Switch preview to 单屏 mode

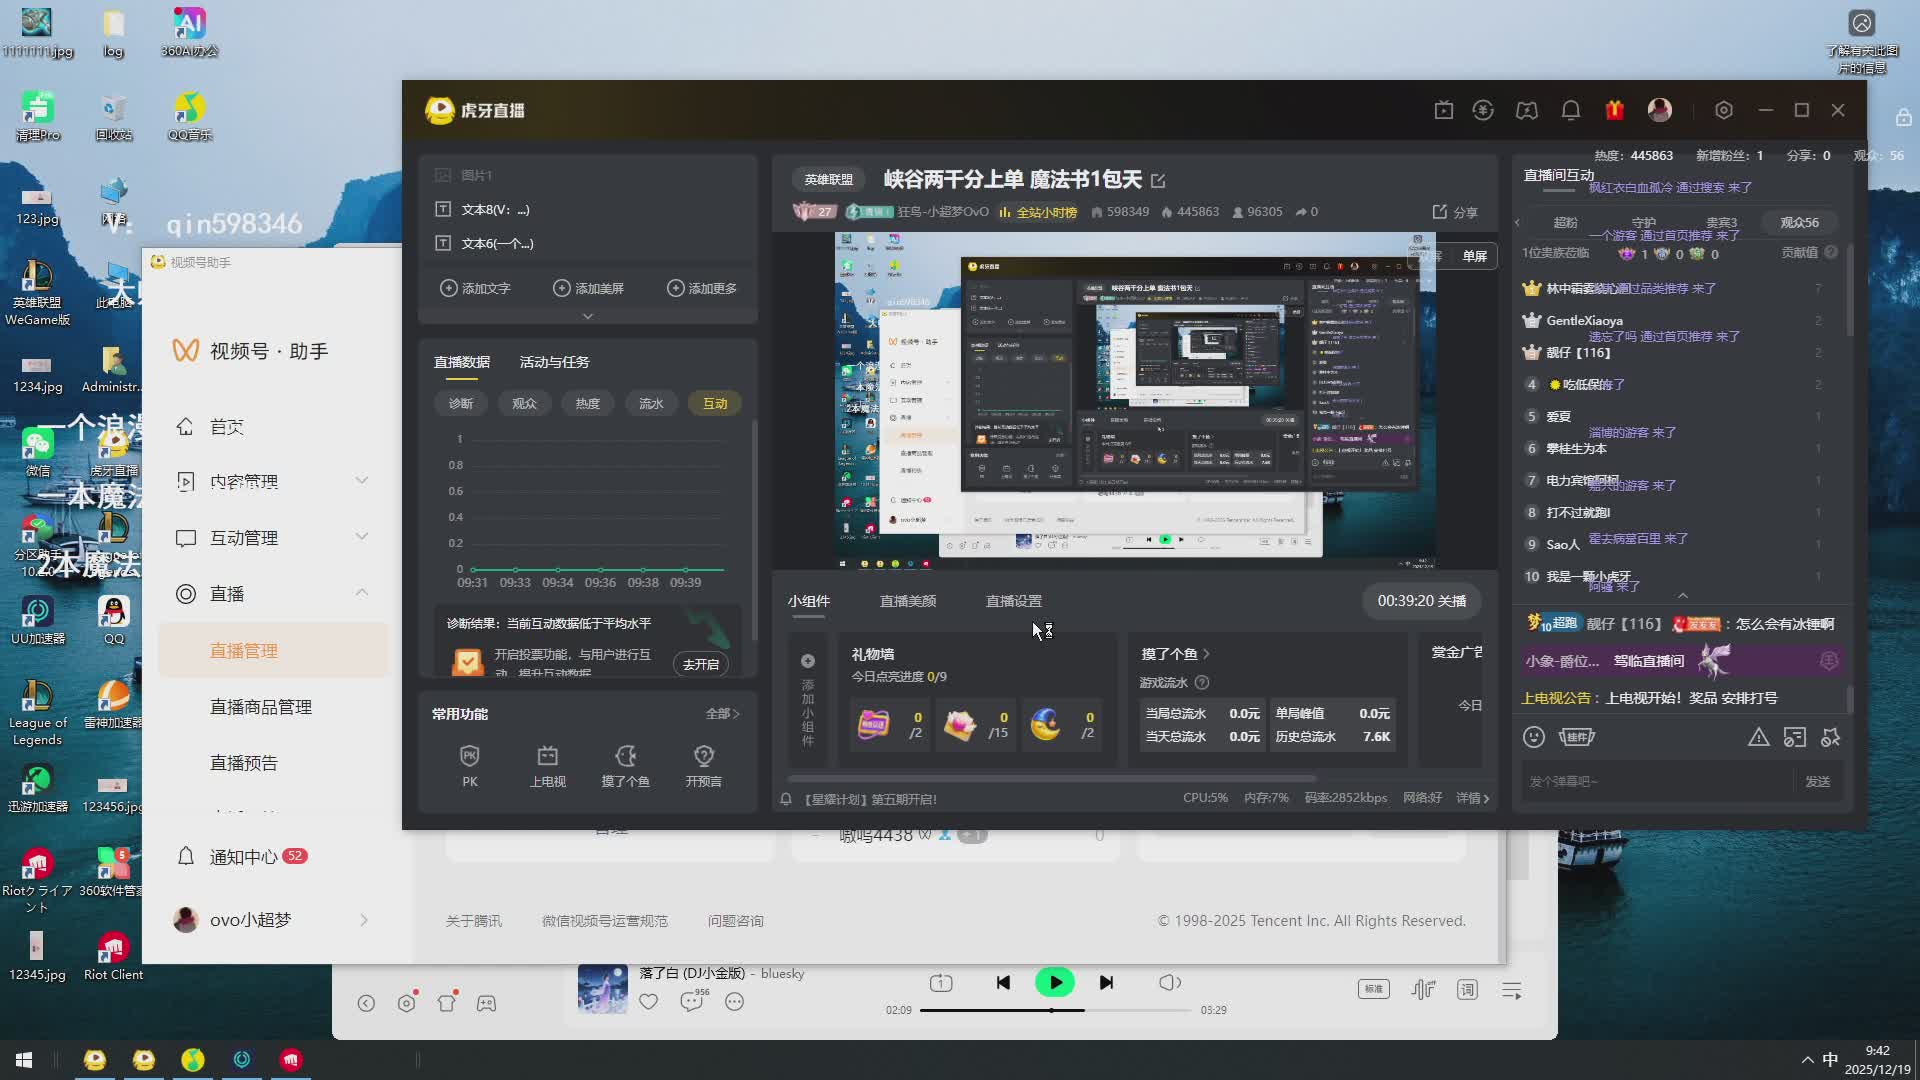click(1474, 256)
